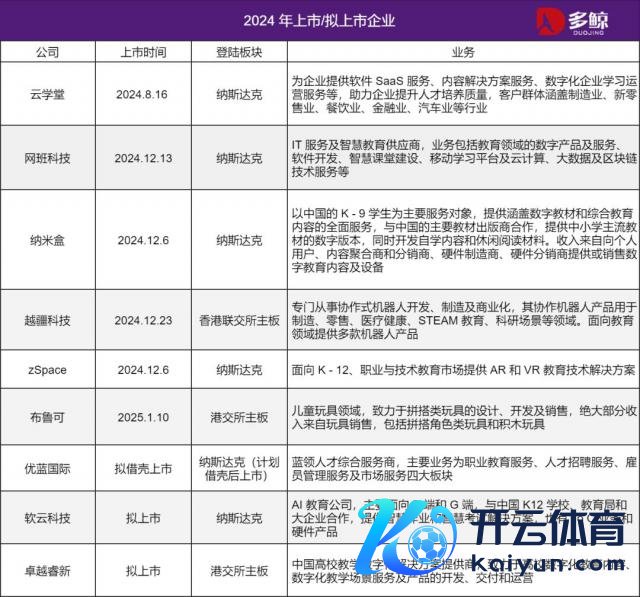The height and width of the screenshot is (597, 640).
Task: Click the 香港联交所主板 board cell
Action: click(240, 321)
